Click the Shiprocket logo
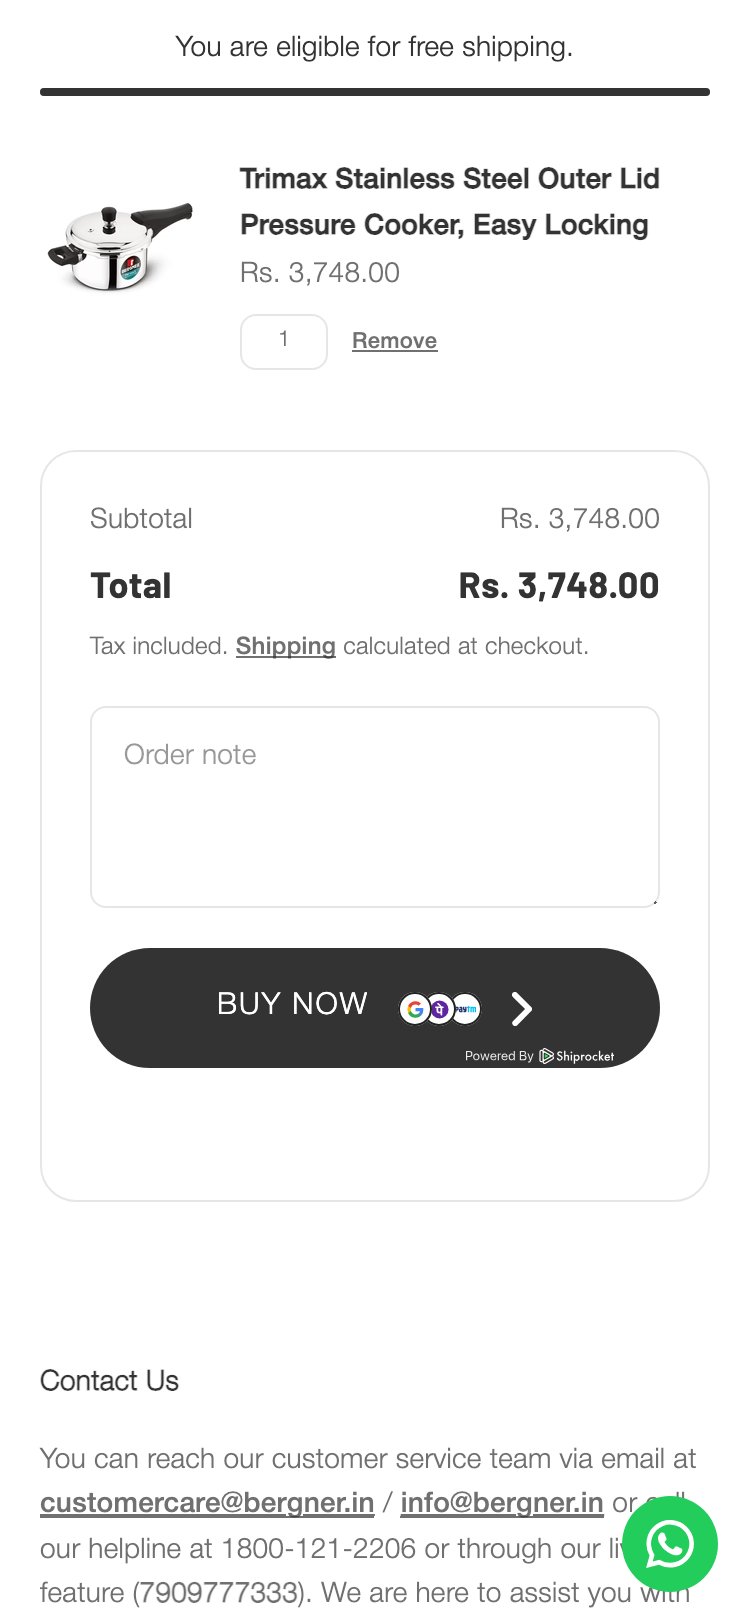This screenshot has height=1624, width=750. (577, 1056)
